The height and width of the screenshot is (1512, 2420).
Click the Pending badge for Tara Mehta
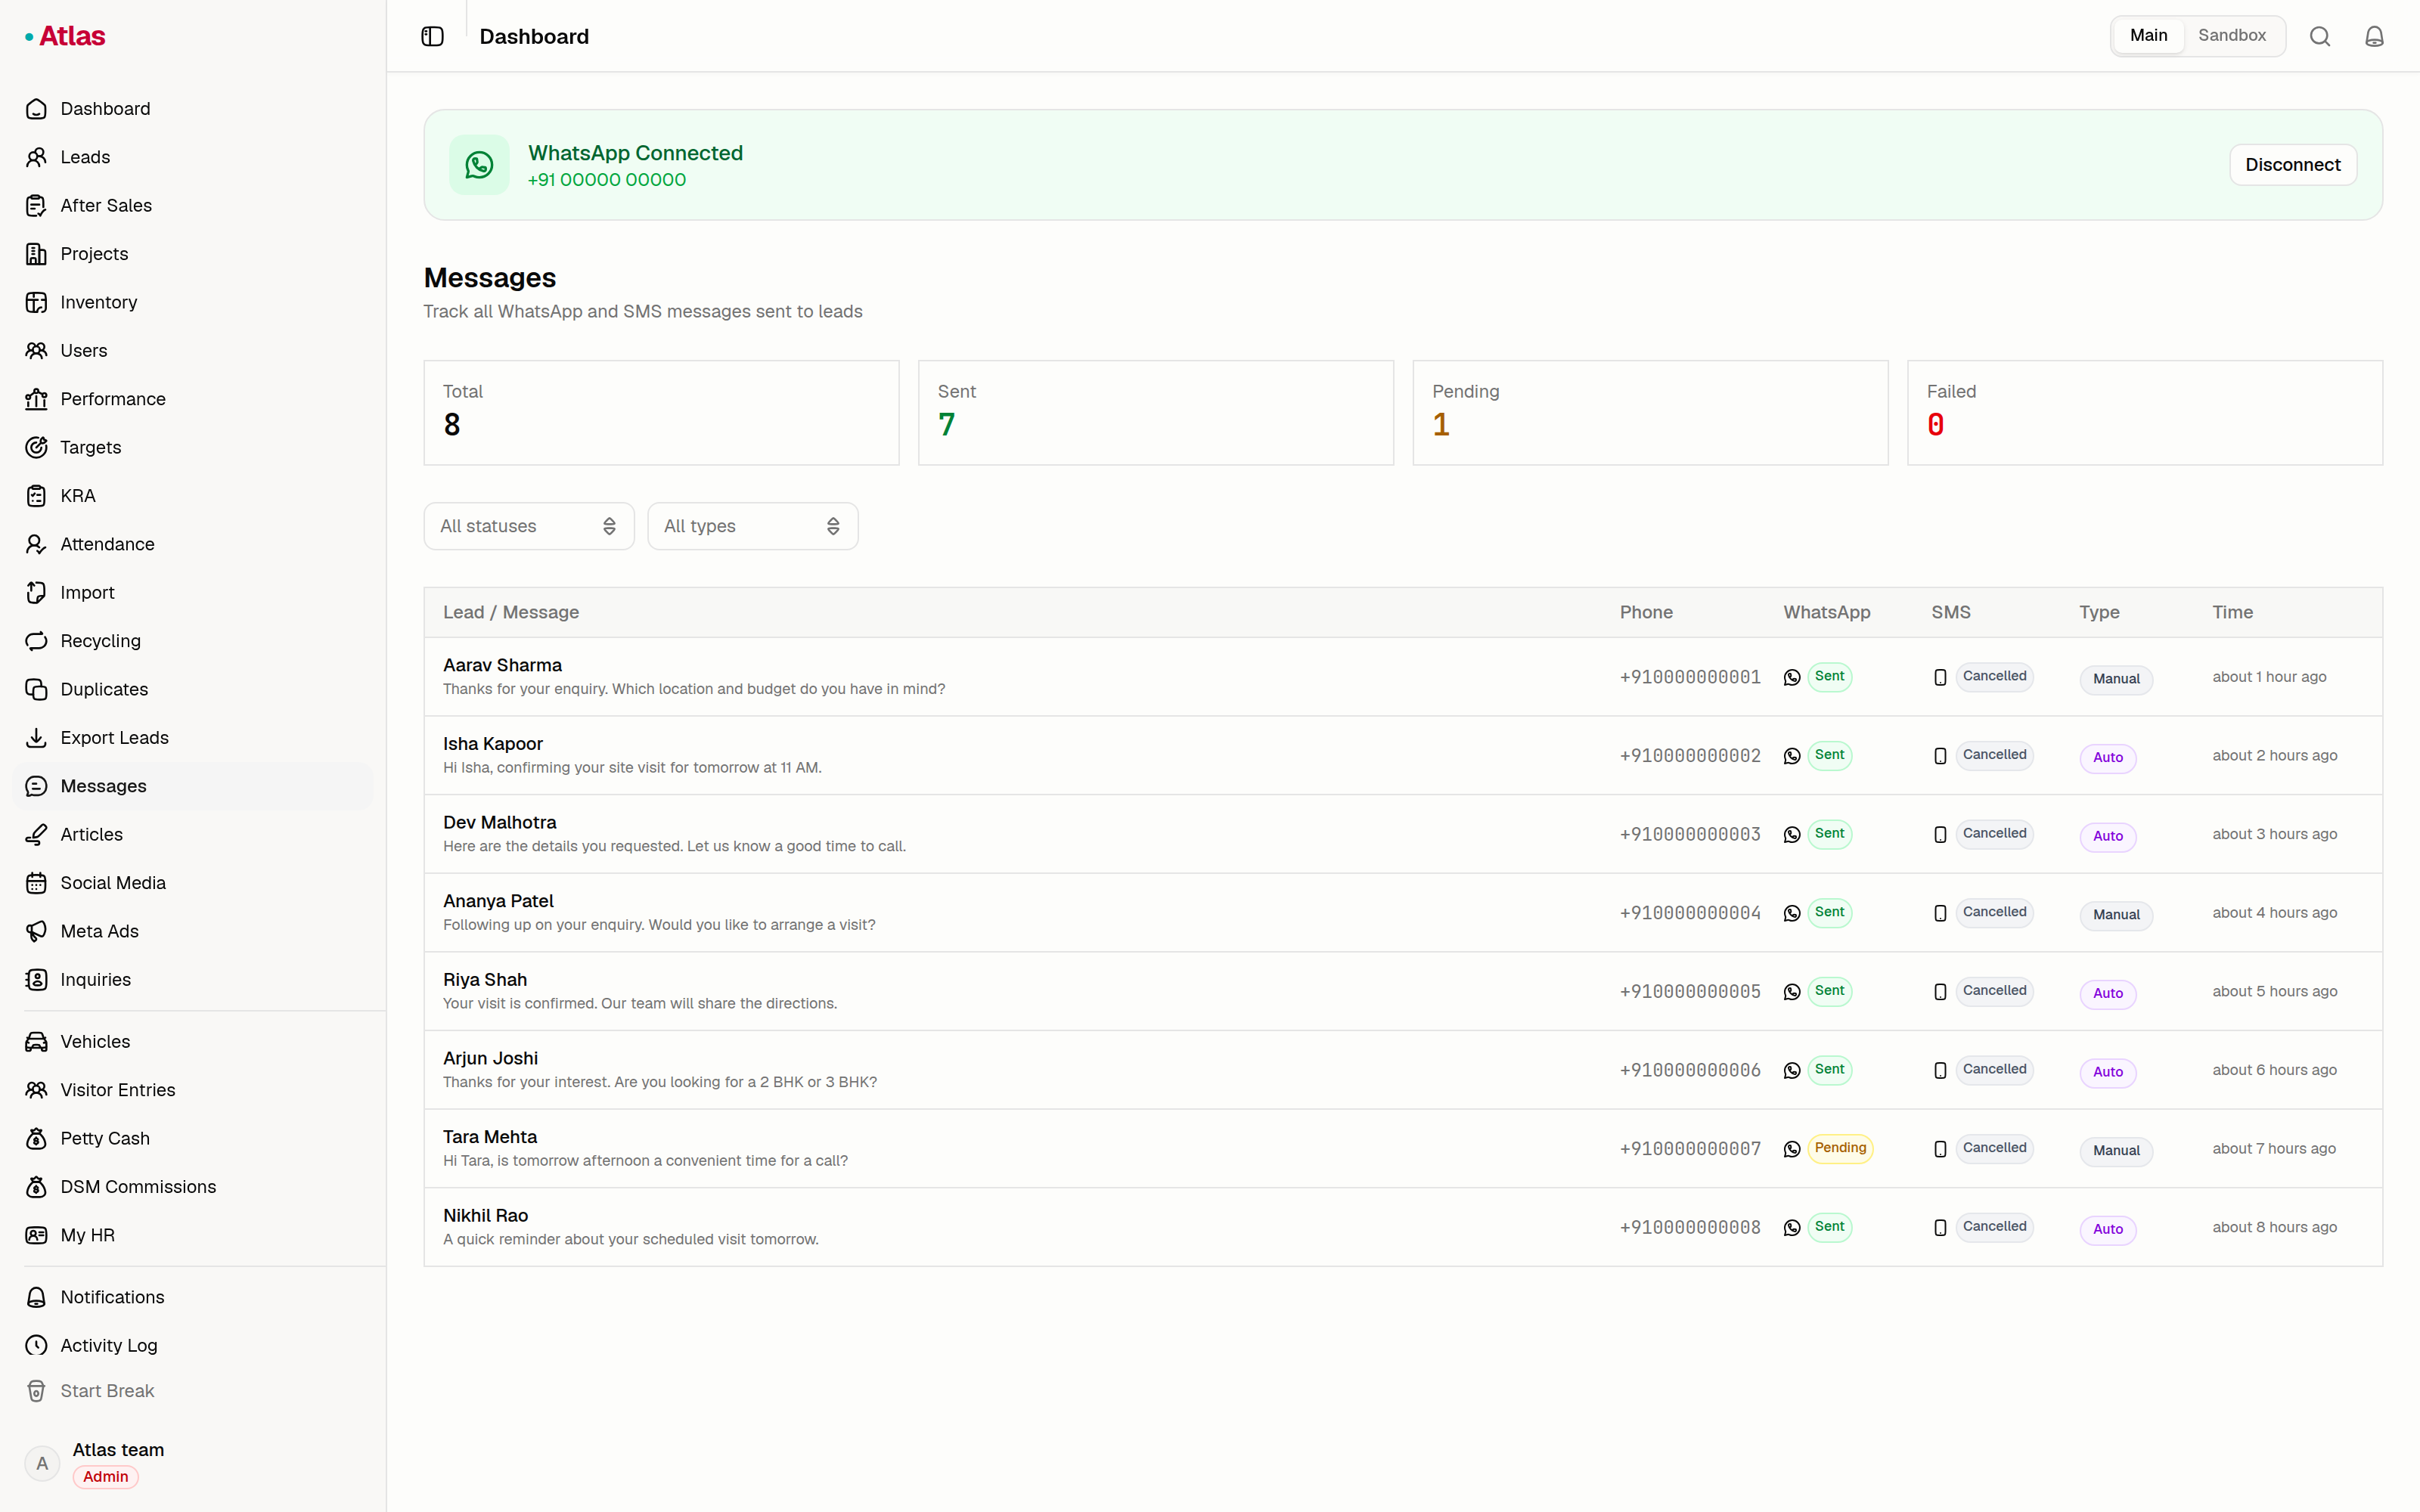tap(1840, 1148)
